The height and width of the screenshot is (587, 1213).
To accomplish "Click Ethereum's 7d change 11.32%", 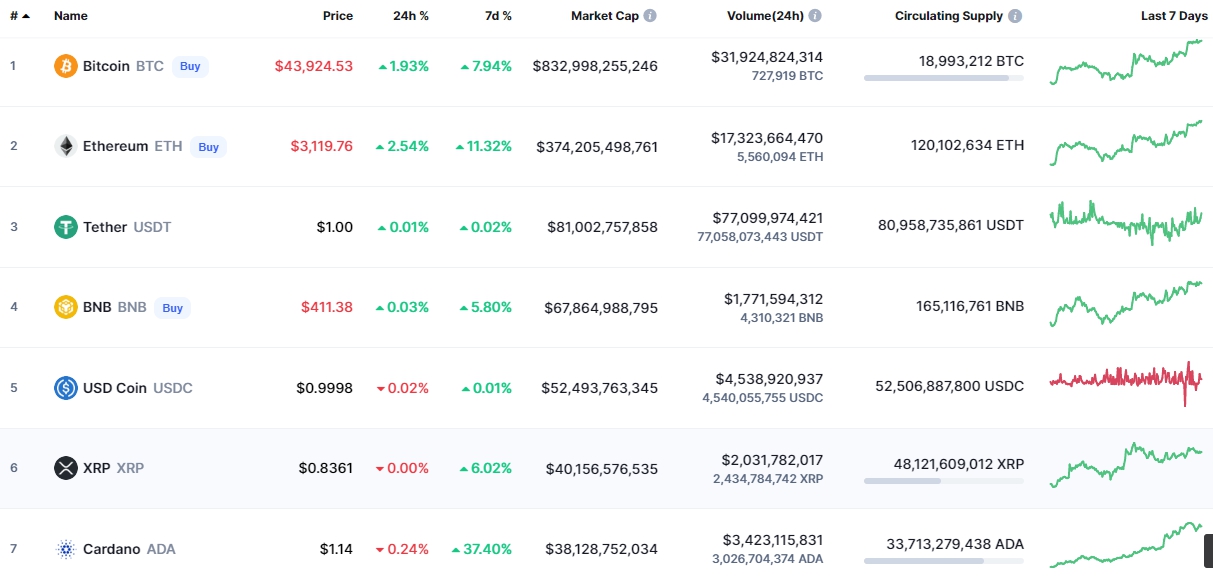I will [x=483, y=146].
